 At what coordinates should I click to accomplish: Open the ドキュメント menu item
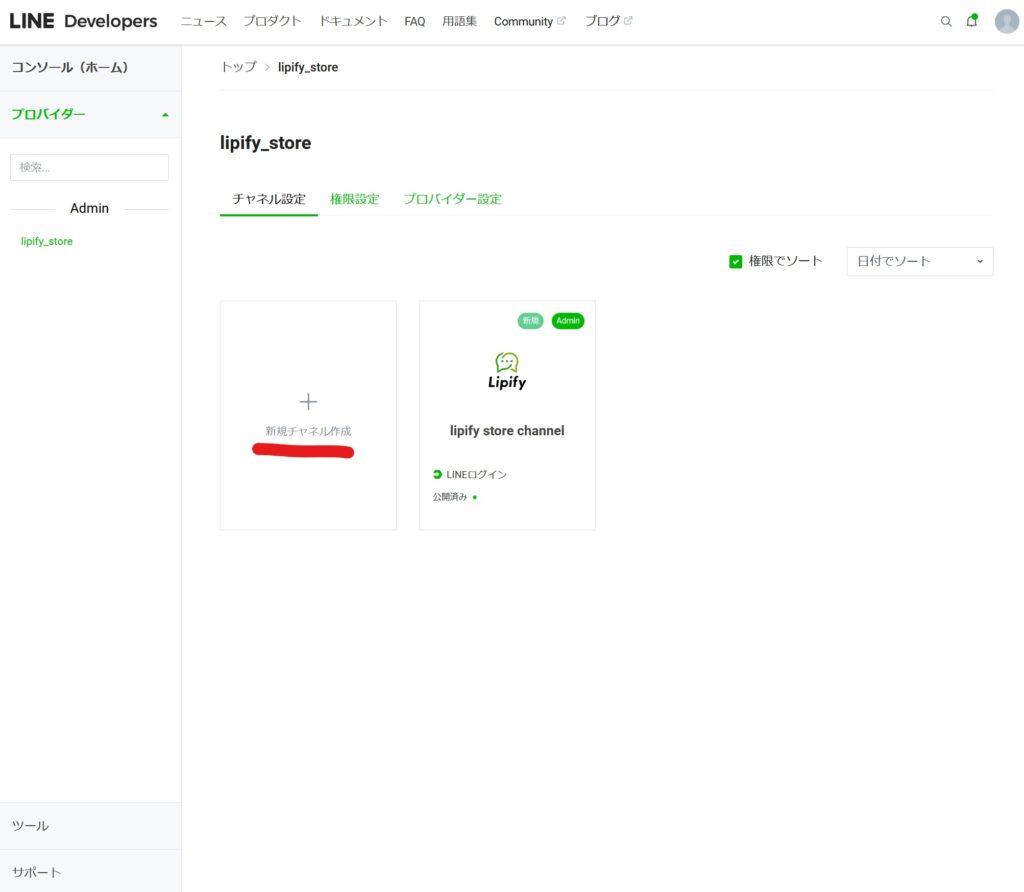click(x=353, y=21)
